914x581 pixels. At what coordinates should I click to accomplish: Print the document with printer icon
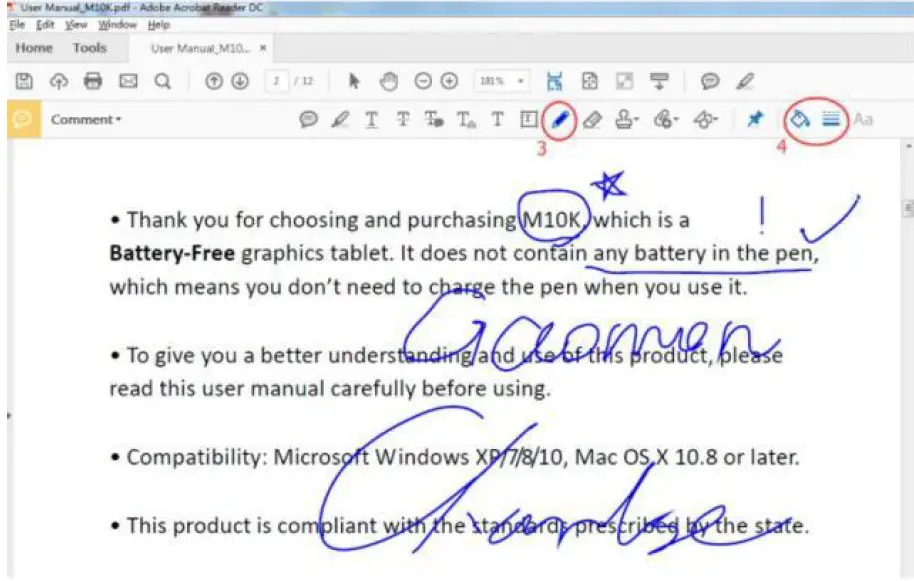(x=93, y=80)
